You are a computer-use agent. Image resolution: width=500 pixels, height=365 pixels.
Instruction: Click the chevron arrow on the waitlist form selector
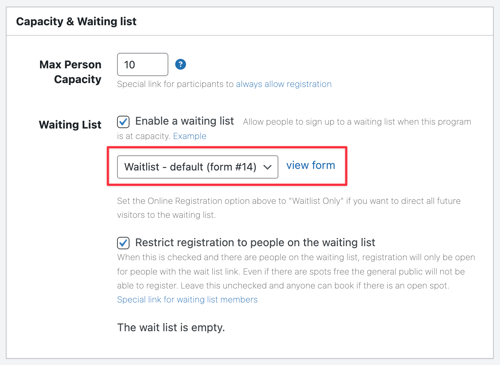(x=267, y=167)
